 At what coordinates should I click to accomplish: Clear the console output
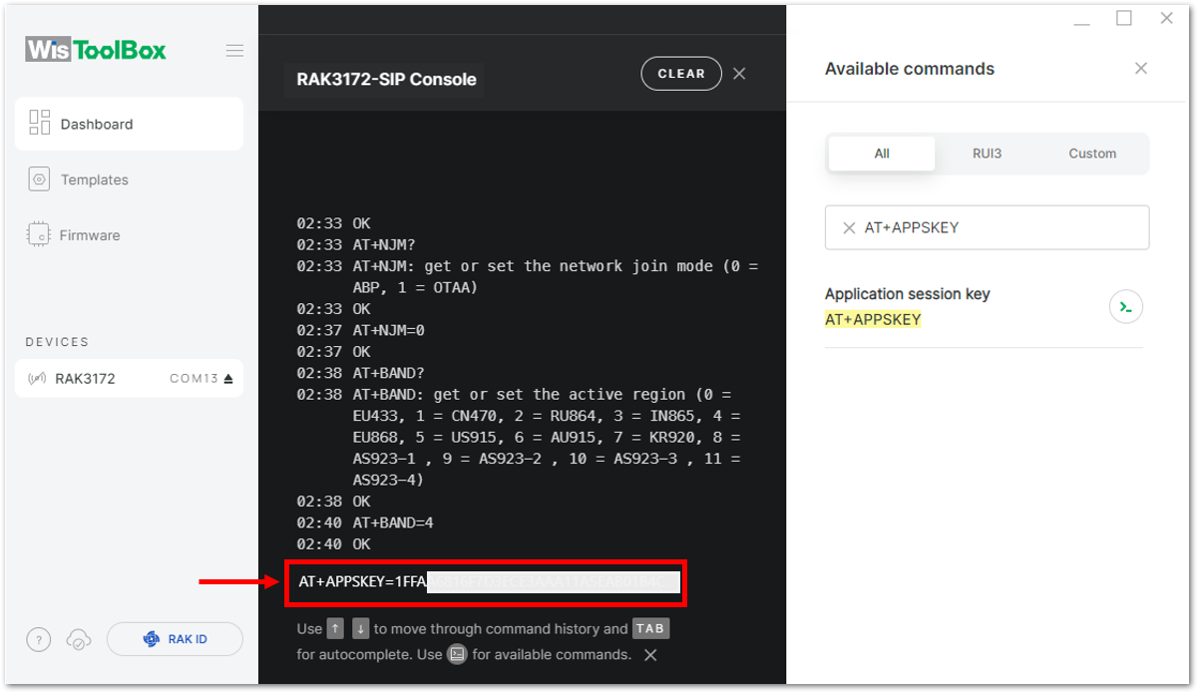click(682, 73)
